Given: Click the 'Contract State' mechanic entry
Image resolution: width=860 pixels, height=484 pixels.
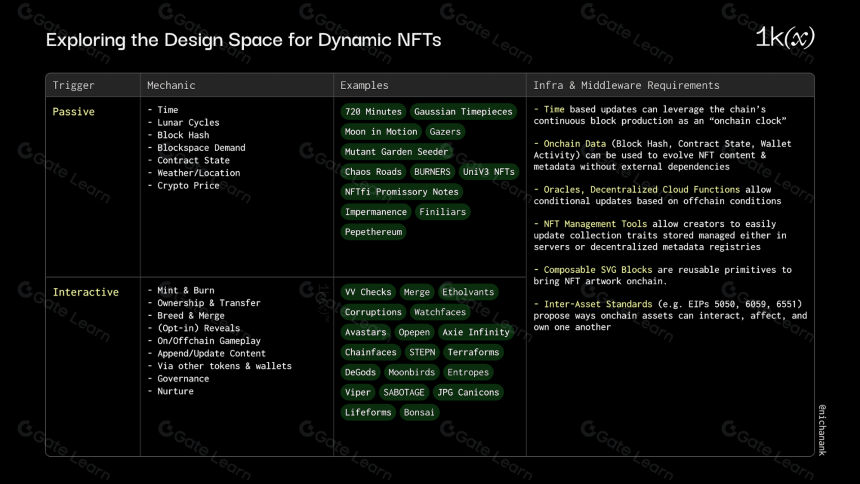Looking at the screenshot, I should (x=194, y=160).
